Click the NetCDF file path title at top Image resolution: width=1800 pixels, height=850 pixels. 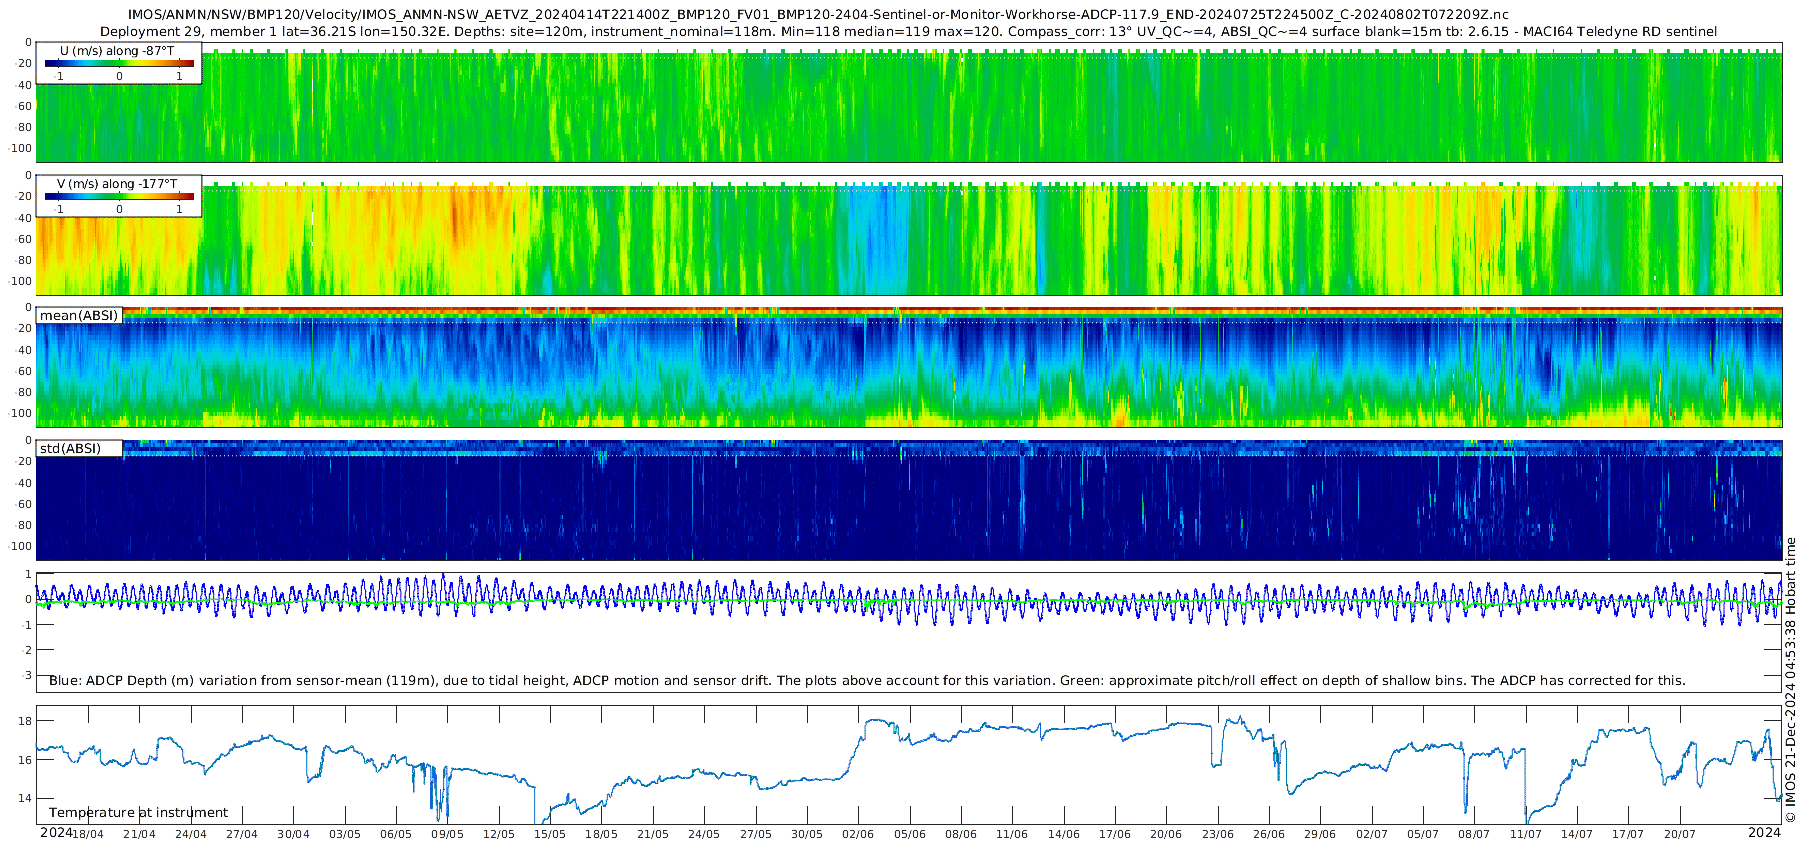point(818,15)
